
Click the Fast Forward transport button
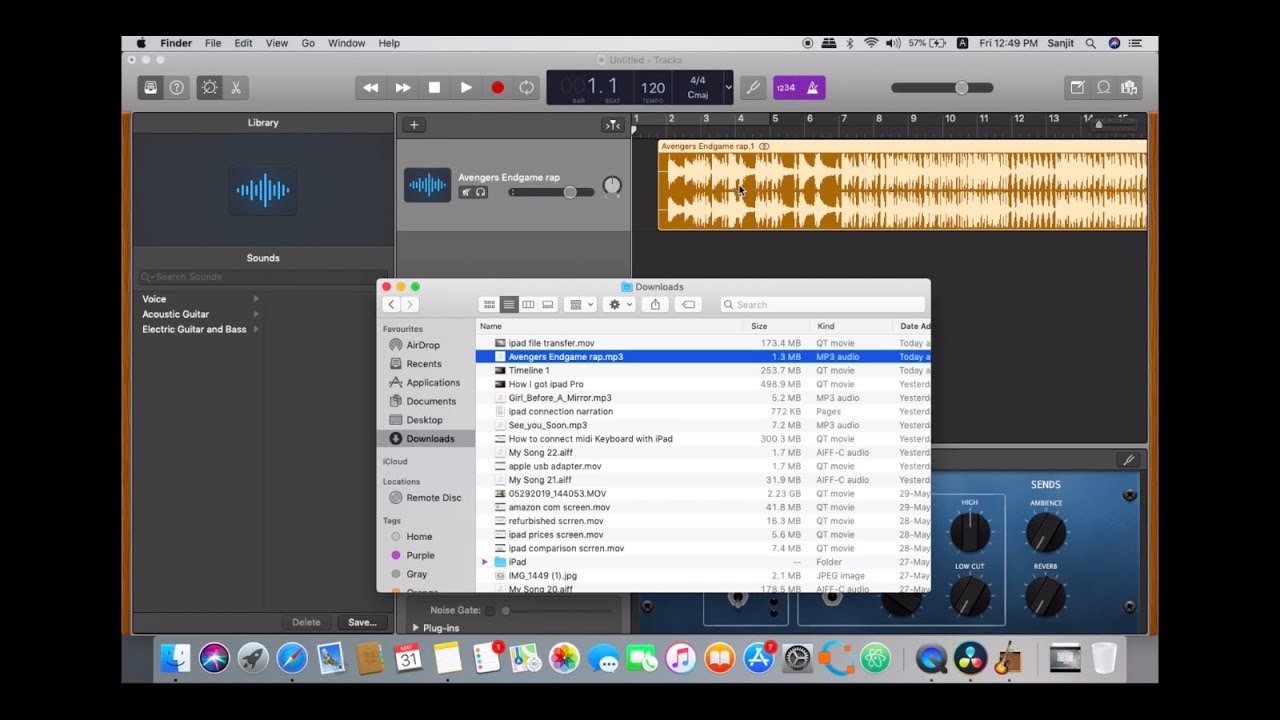402,87
